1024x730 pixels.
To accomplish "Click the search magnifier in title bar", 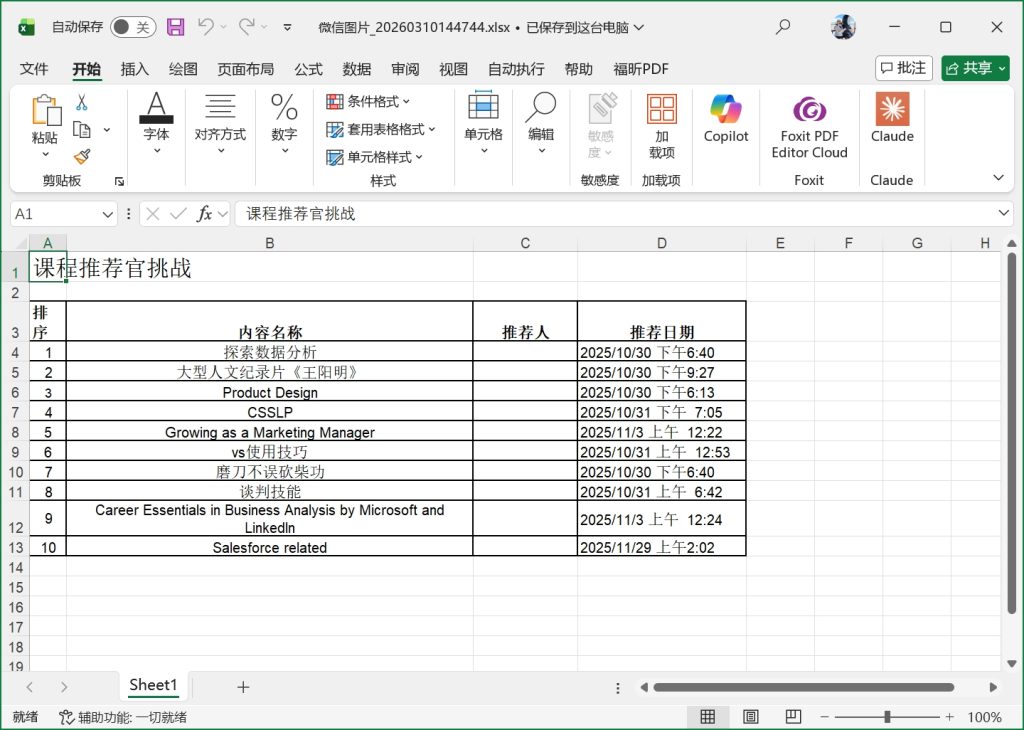I will click(783, 27).
